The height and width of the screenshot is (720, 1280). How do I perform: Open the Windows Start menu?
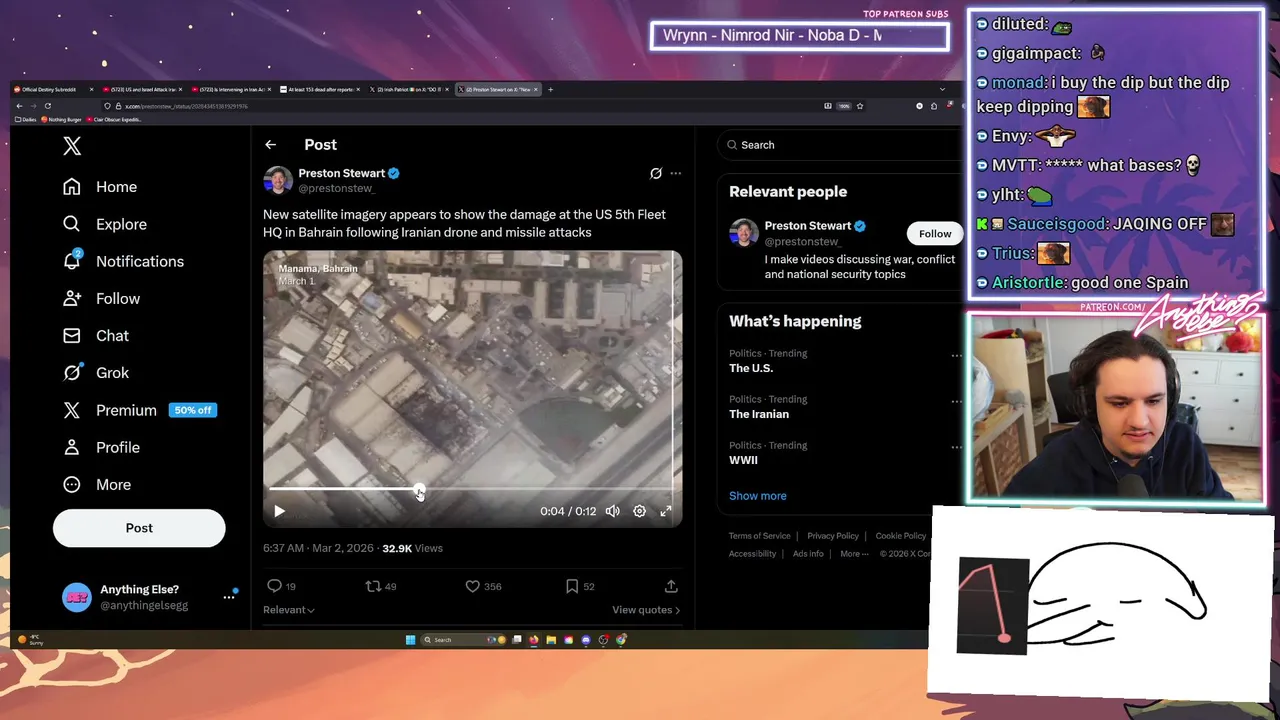(410, 640)
